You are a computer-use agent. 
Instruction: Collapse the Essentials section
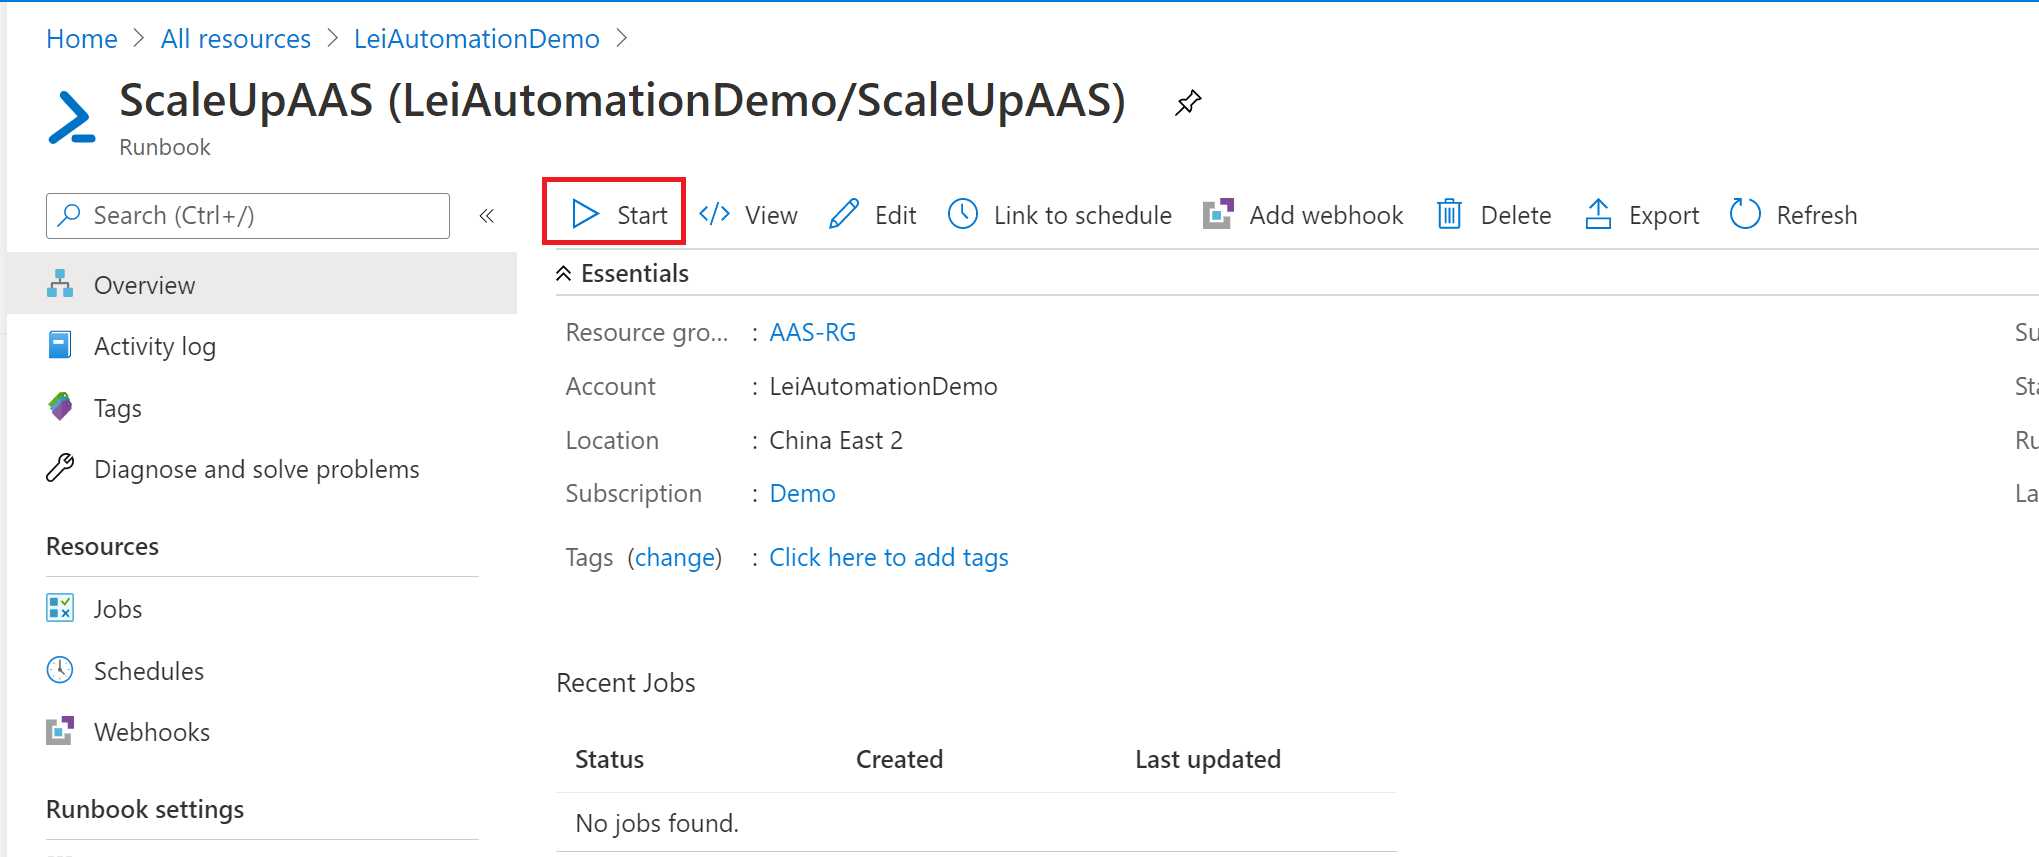tap(564, 274)
